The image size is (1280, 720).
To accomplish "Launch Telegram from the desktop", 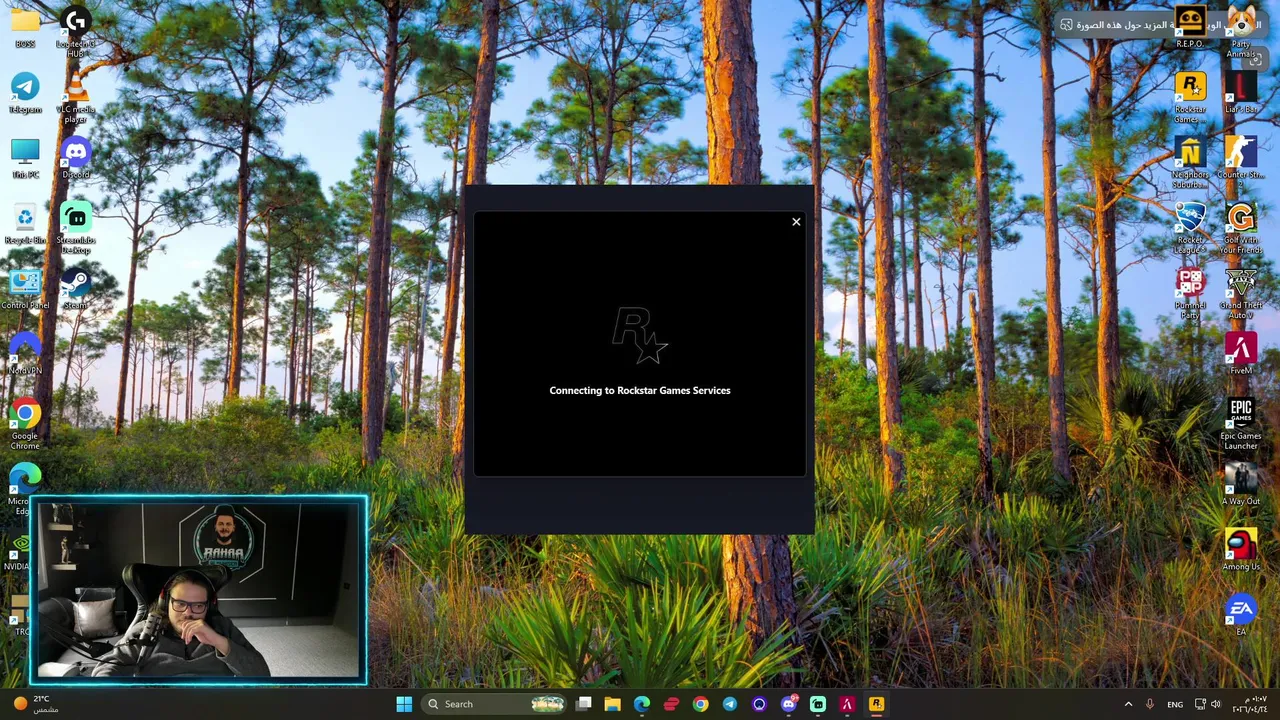I will click(x=25, y=94).
